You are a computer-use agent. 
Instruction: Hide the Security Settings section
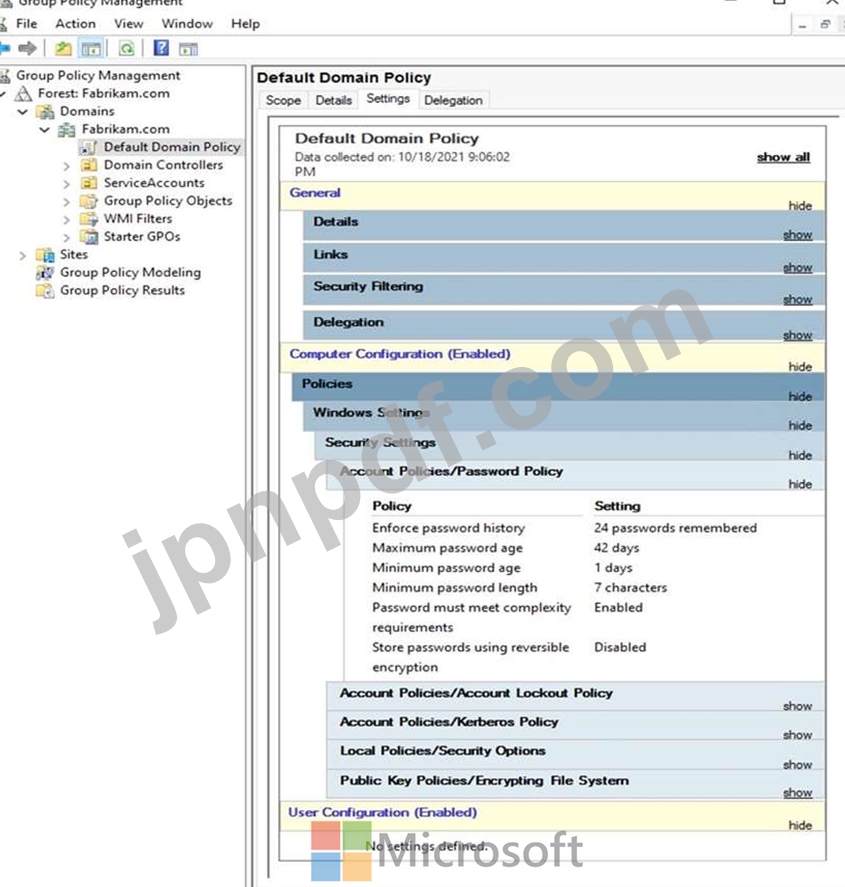click(x=800, y=455)
